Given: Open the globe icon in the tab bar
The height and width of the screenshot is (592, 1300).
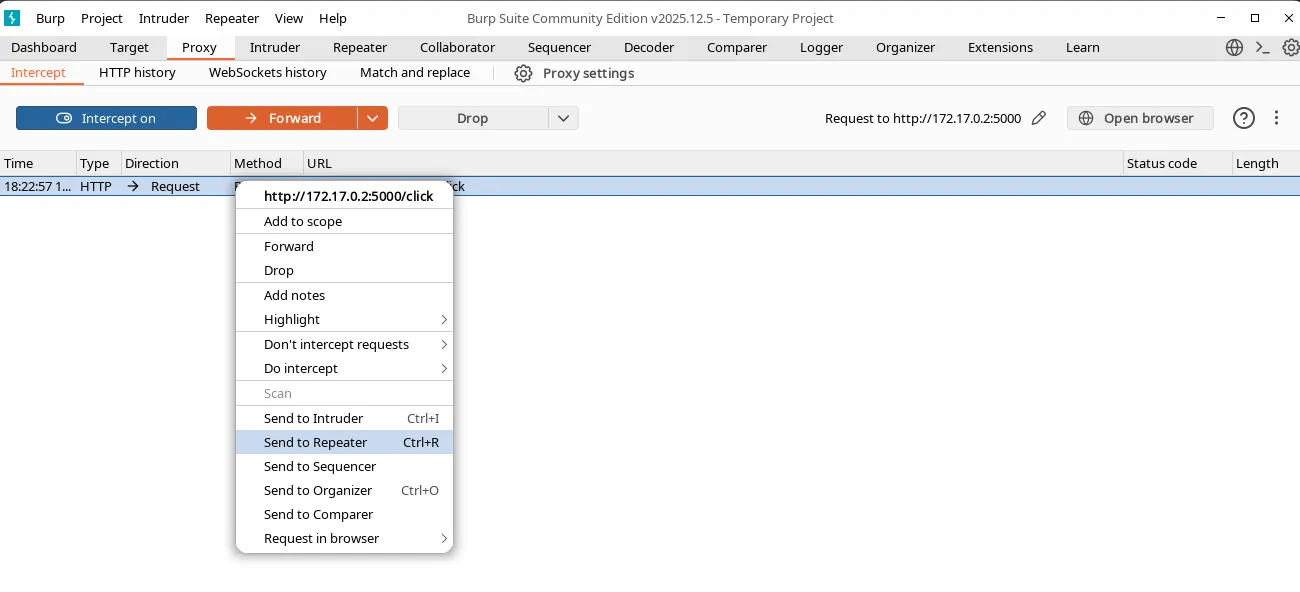Looking at the screenshot, I should (x=1235, y=47).
